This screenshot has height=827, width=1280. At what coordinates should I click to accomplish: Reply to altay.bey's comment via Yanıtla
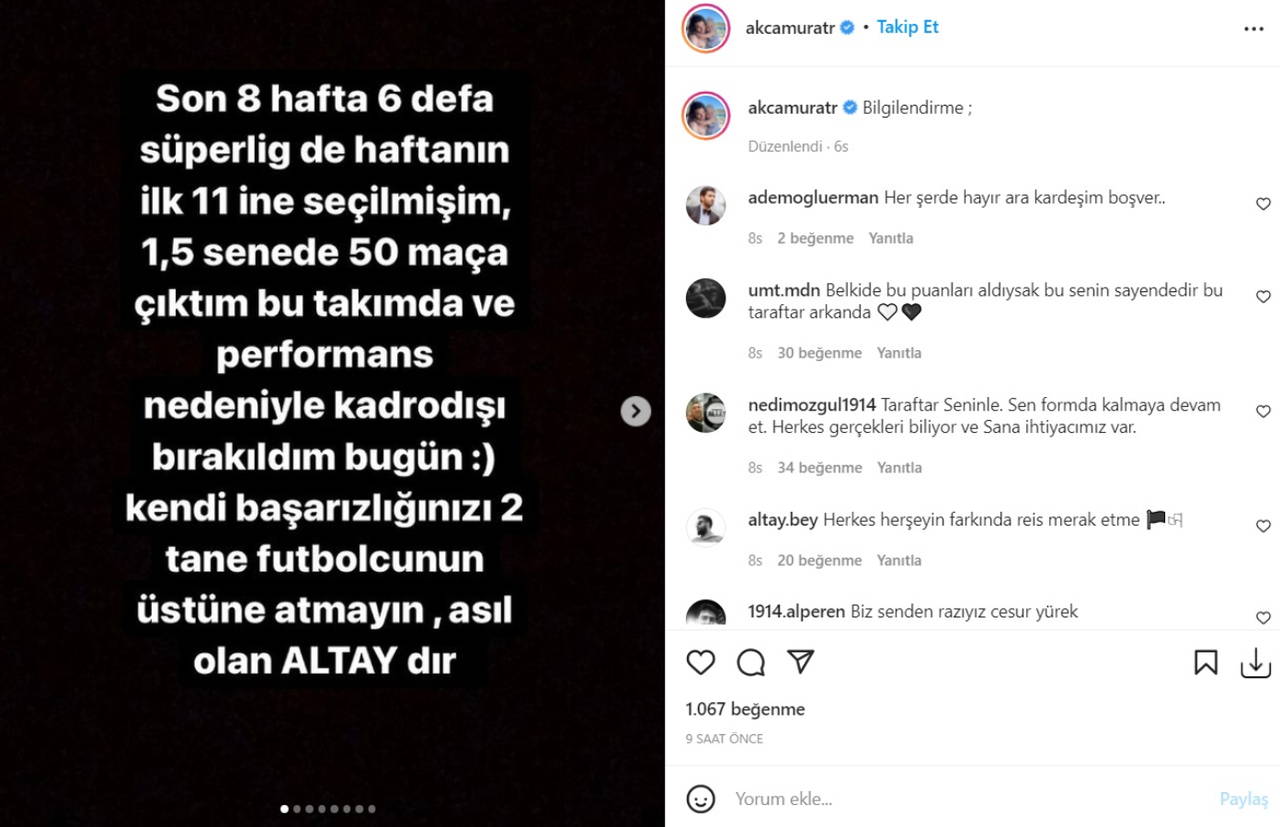[899, 560]
